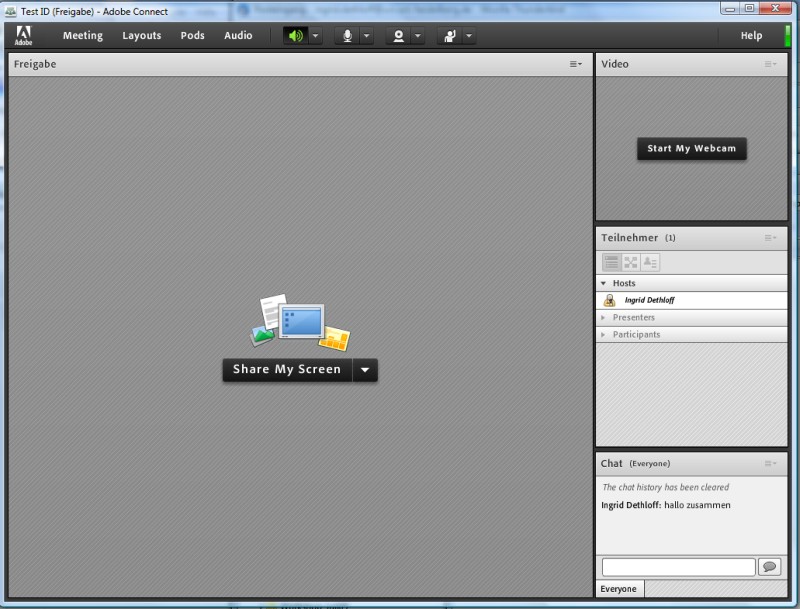The width and height of the screenshot is (800, 609).
Task: Open the microphone options dropdown arrow
Action: pos(366,36)
